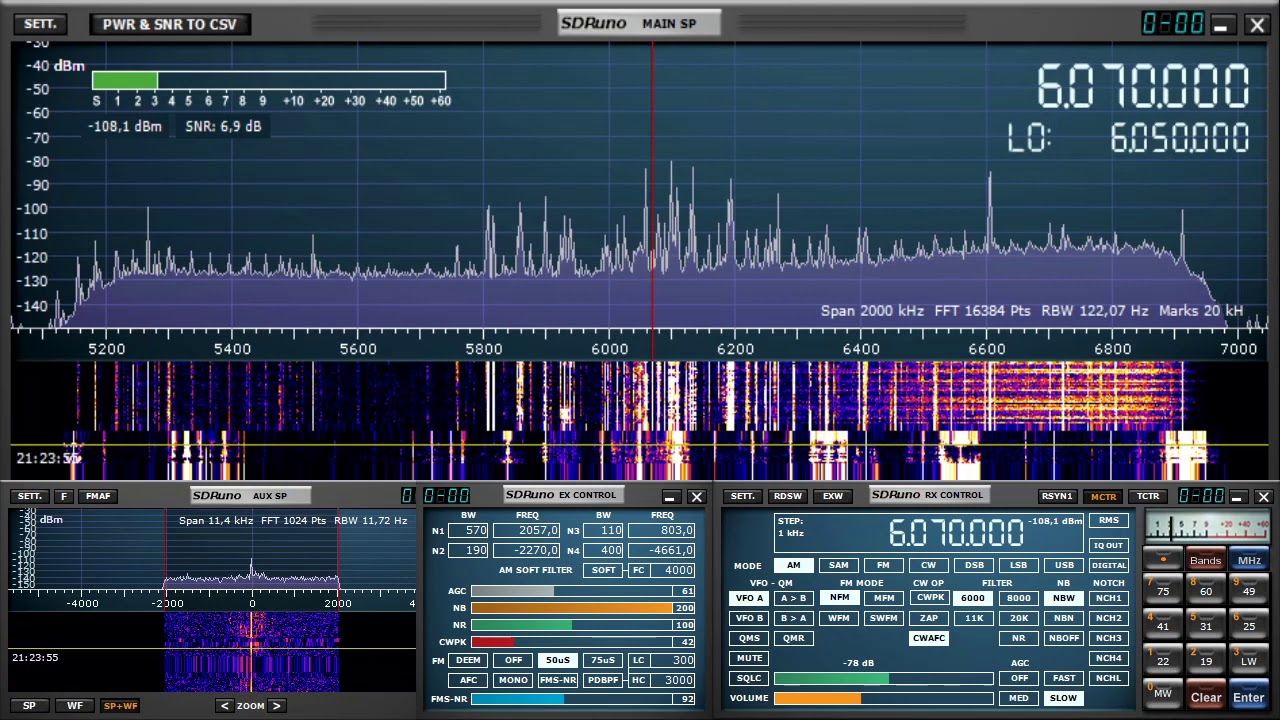1280x720 pixels.
Task: Toggle MONO in EX Control
Action: [x=513, y=680]
